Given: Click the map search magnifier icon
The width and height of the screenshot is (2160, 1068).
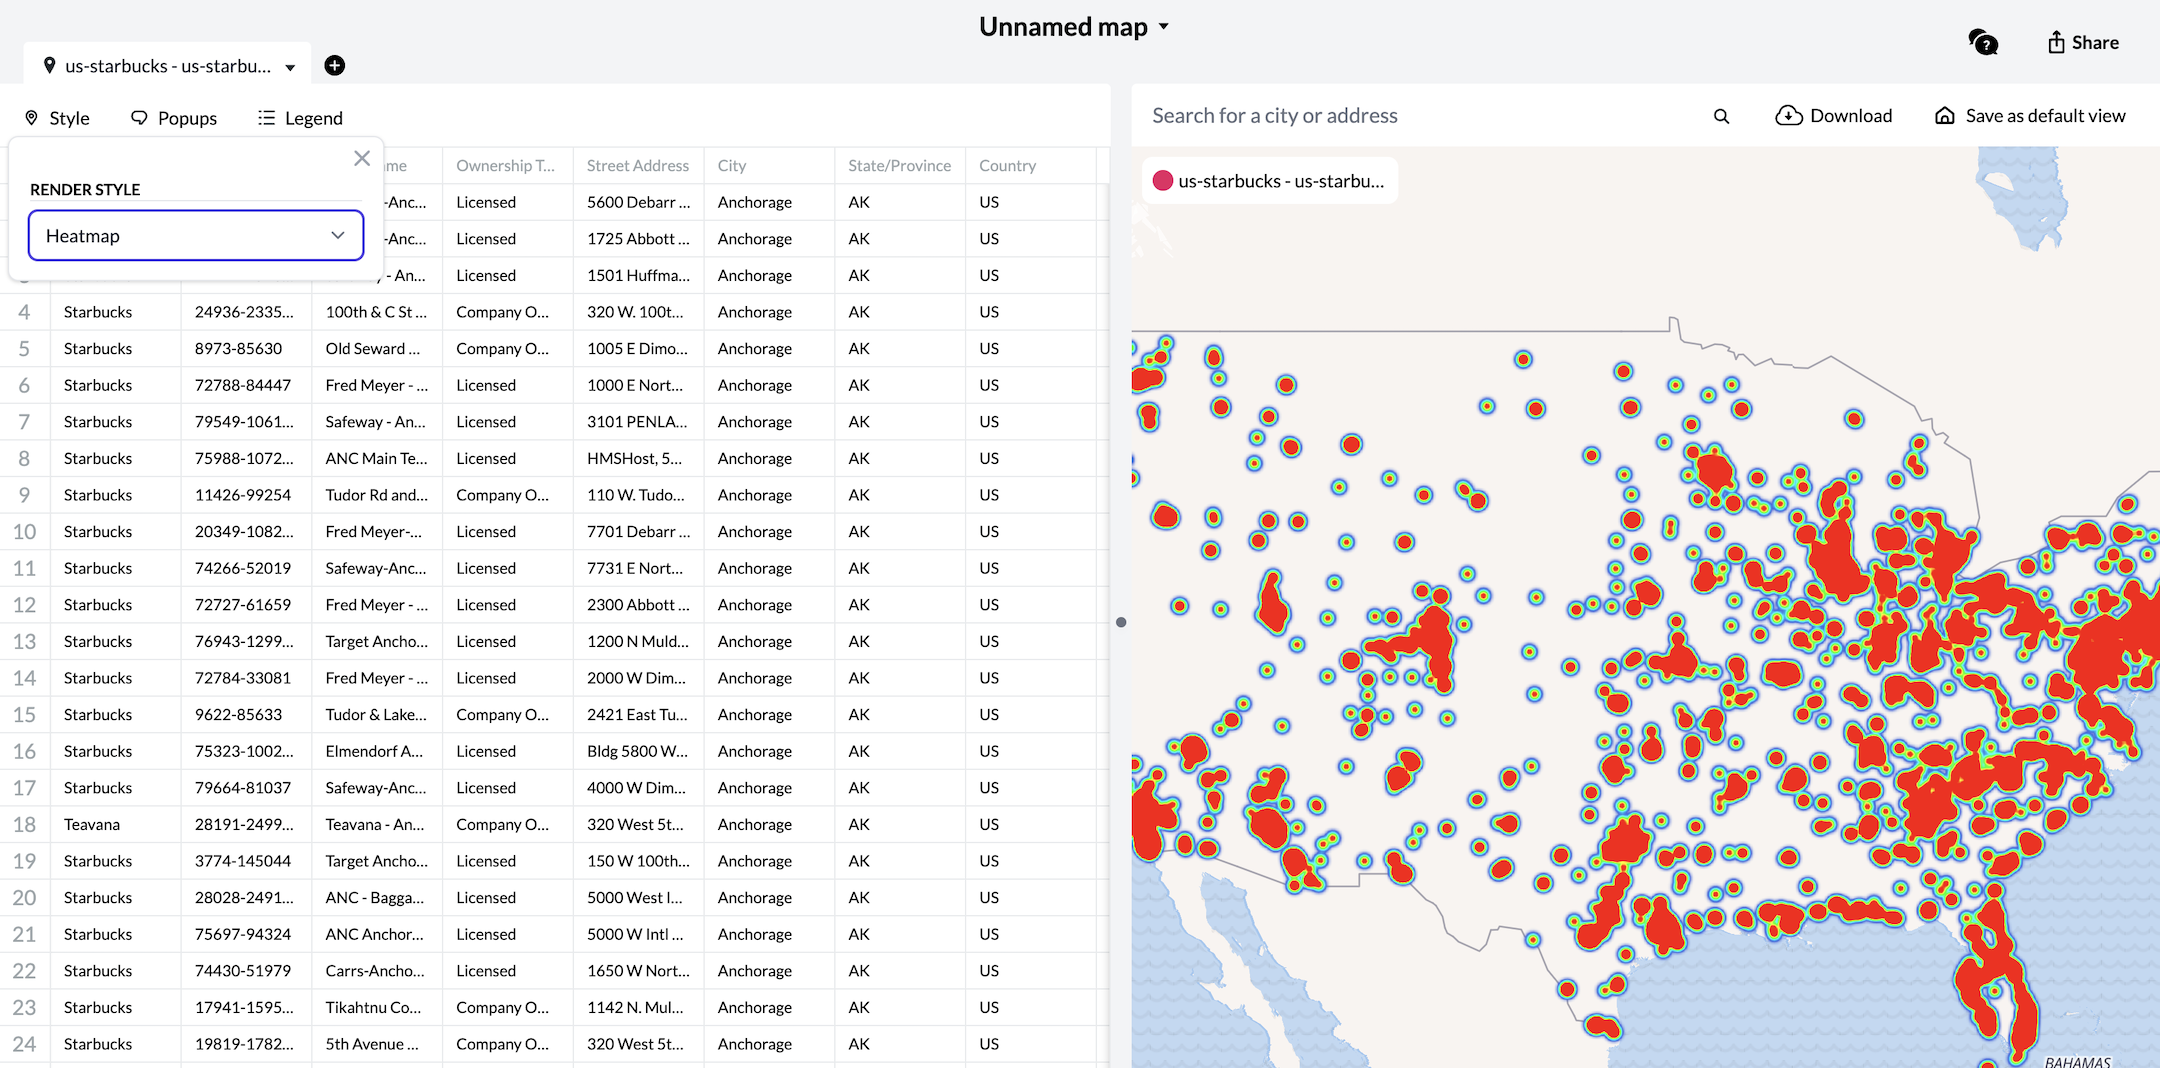Looking at the screenshot, I should [x=1721, y=115].
